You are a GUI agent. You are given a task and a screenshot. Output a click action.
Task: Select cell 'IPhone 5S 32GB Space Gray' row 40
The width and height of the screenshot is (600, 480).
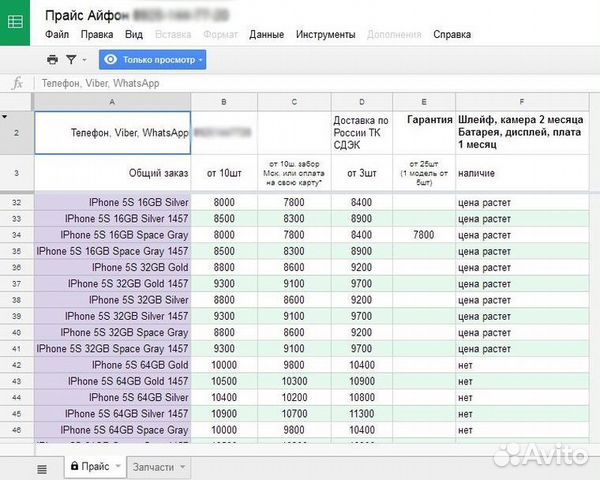(x=112, y=333)
